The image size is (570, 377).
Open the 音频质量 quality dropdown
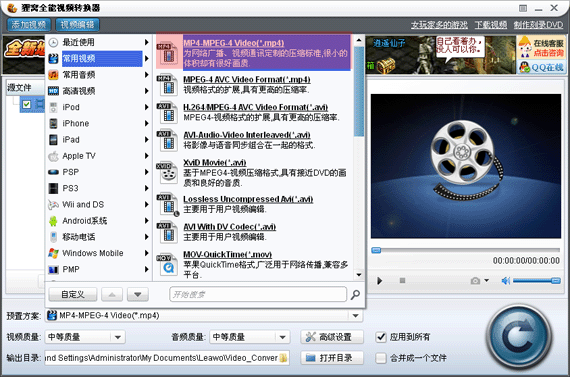[282, 337]
